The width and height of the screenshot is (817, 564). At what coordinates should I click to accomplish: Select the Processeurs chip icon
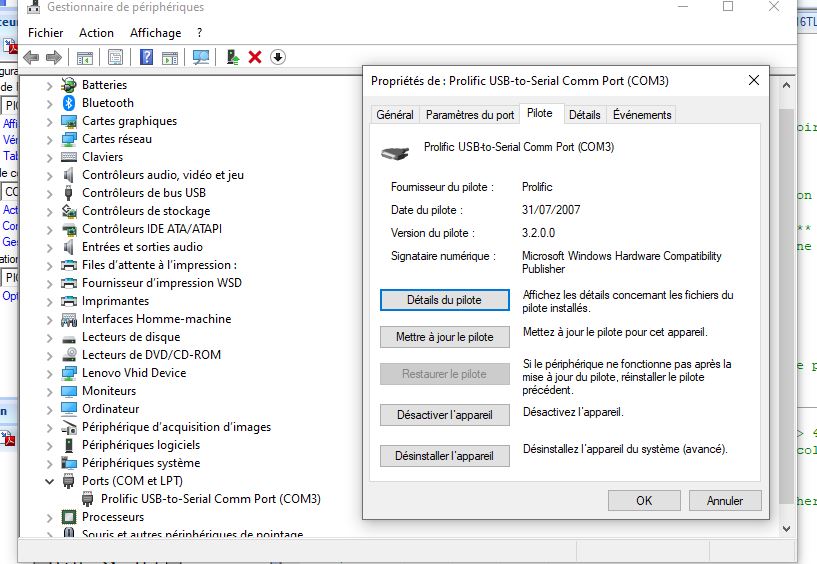pos(69,517)
